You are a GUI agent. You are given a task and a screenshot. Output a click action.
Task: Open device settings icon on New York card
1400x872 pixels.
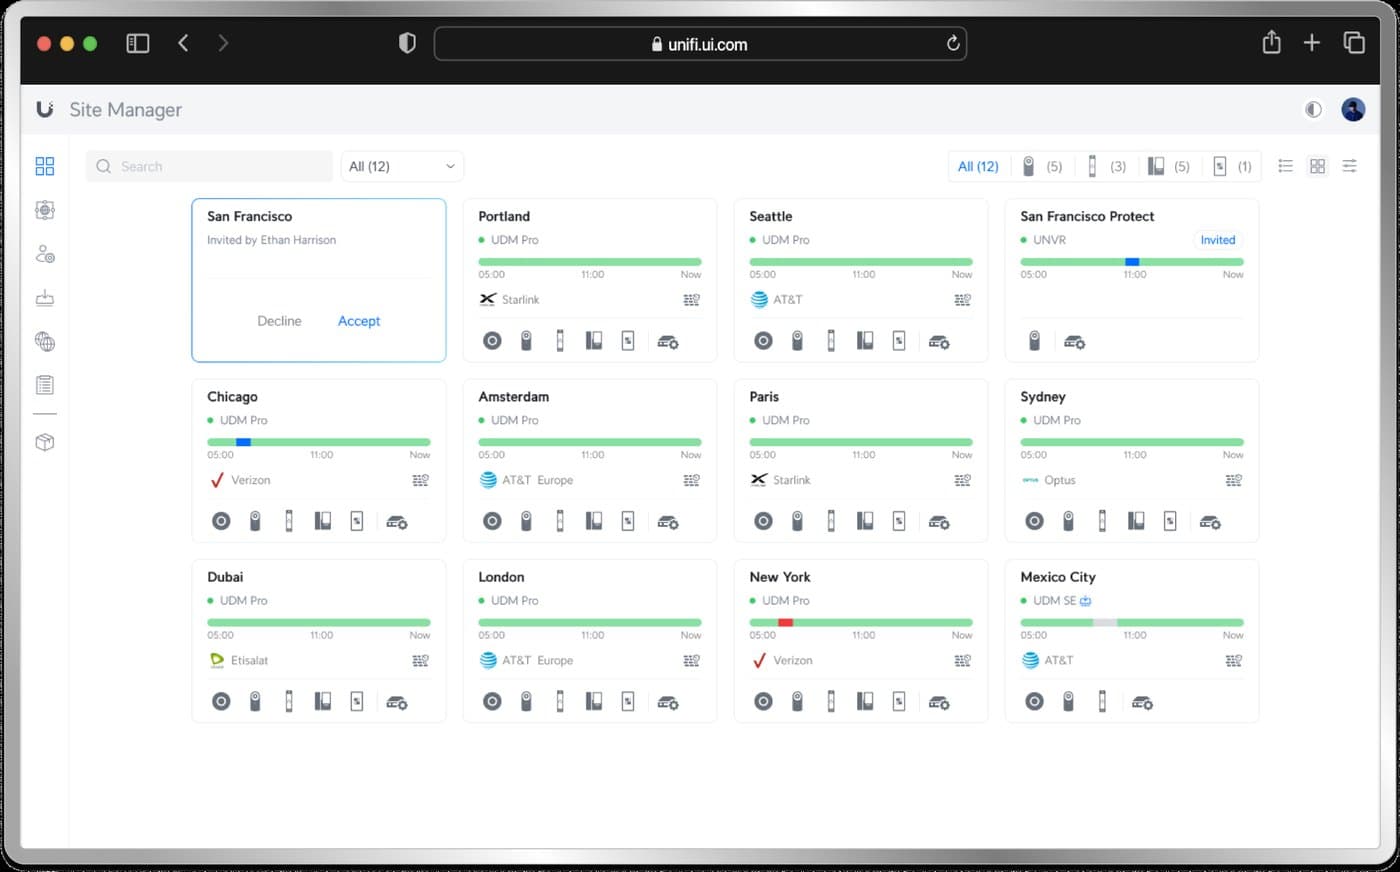click(x=939, y=703)
